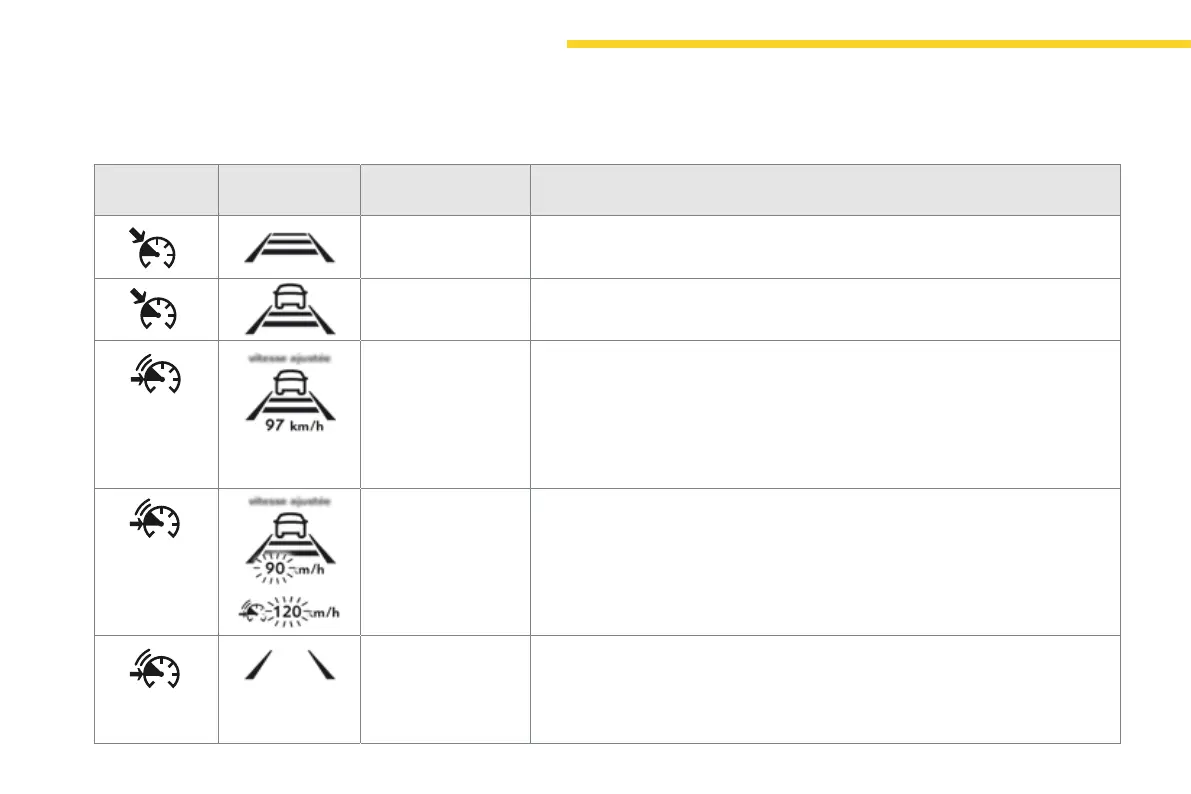This screenshot has width=1191, height=794.
Task: Click the two diverging lane lines graphic
Action: [289, 666]
